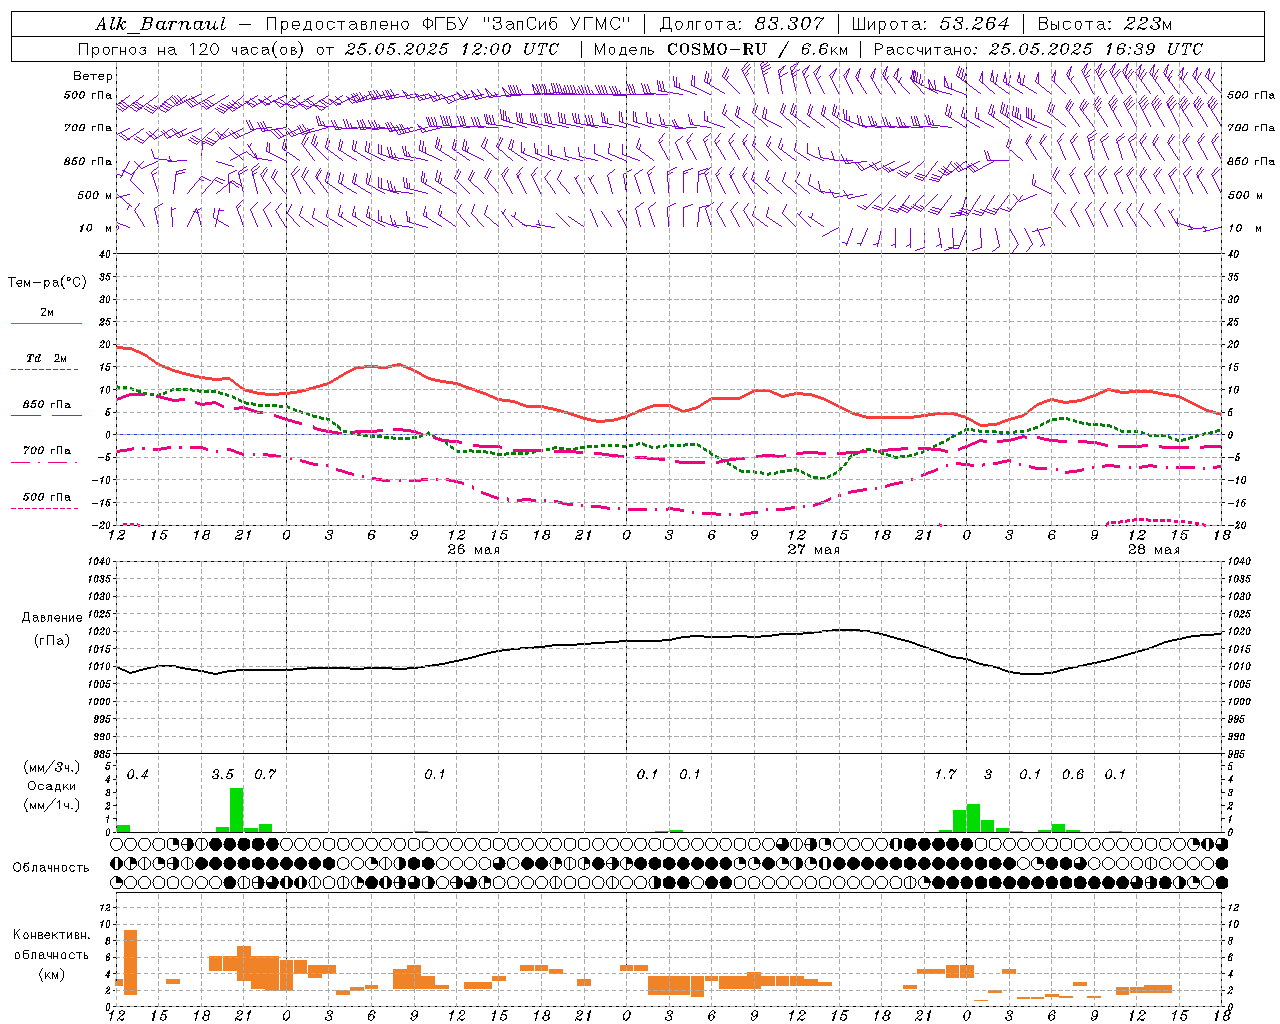Click the left 10 м wind level label
Image resolution: width=1280 pixels, height=1024 pixels.
click(x=96, y=228)
